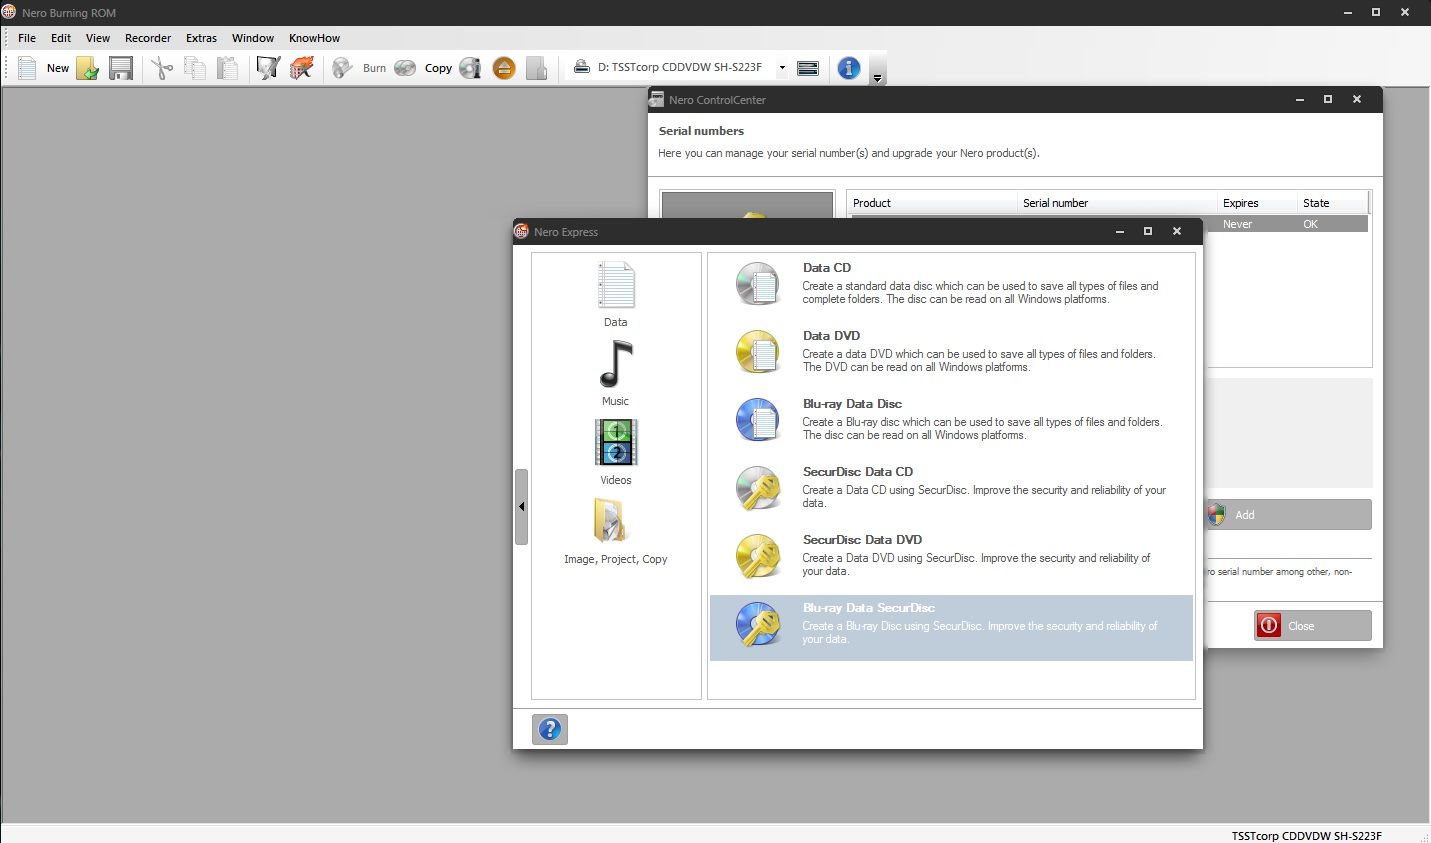The height and width of the screenshot is (843, 1431).
Task: Click the Burn label in toolbar
Action: 374,68
